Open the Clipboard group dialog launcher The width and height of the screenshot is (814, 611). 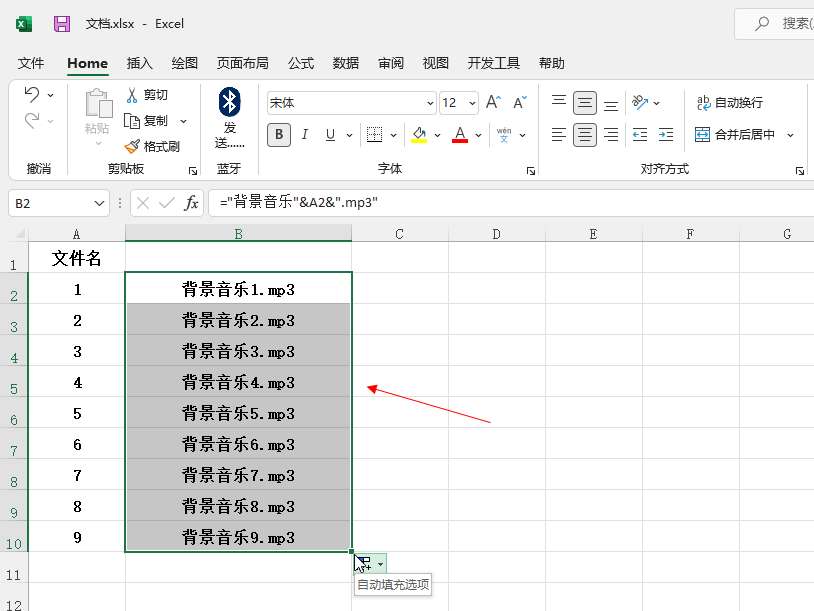193,171
